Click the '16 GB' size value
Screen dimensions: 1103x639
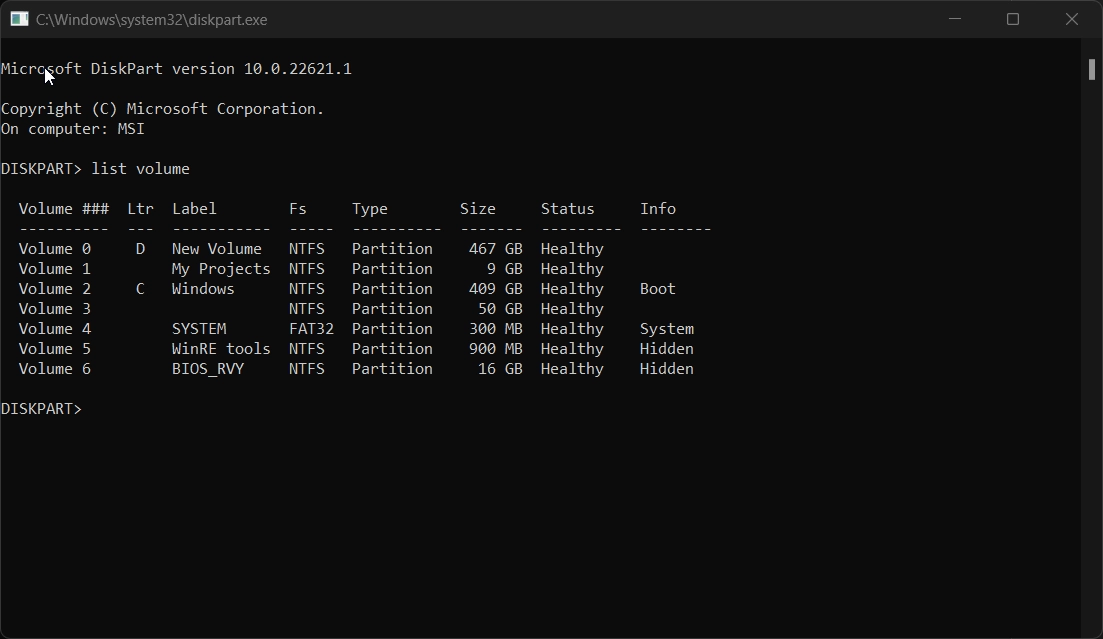[500, 369]
